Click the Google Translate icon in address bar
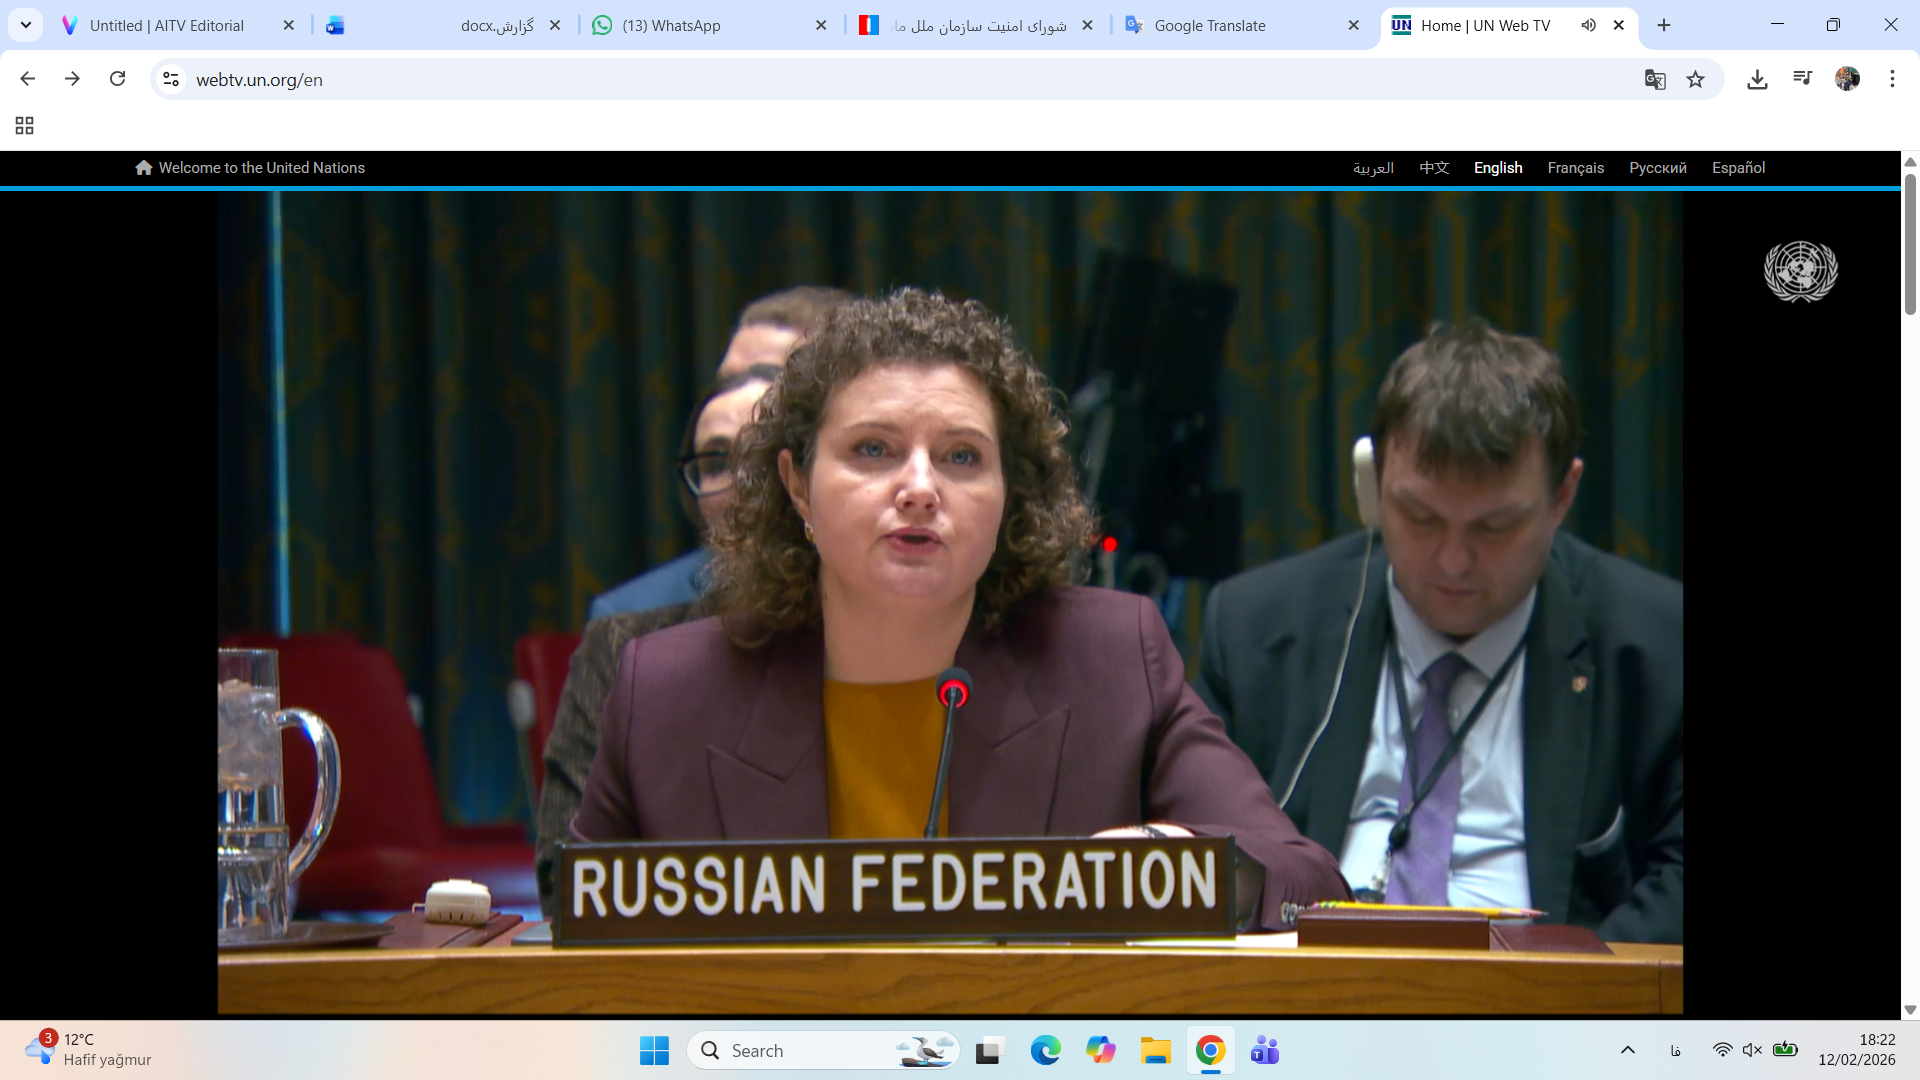This screenshot has width=1920, height=1080. pyautogui.click(x=1655, y=80)
